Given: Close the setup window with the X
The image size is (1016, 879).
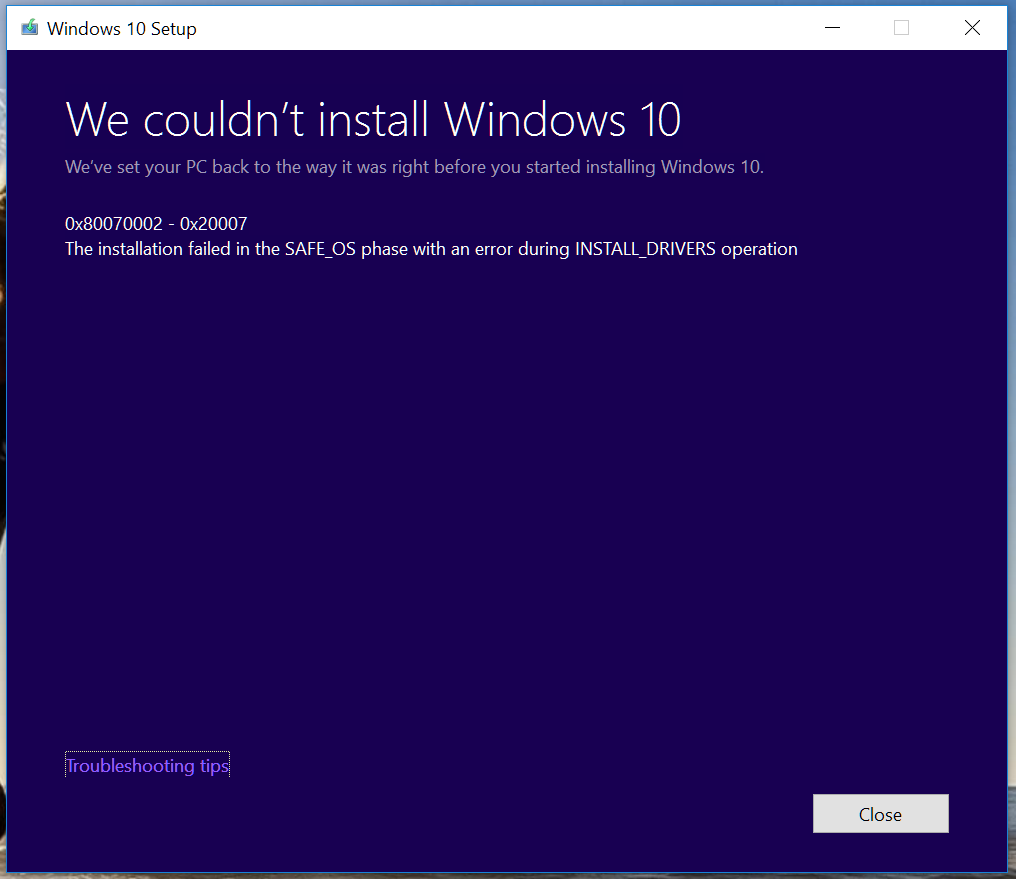Looking at the screenshot, I should [972, 28].
